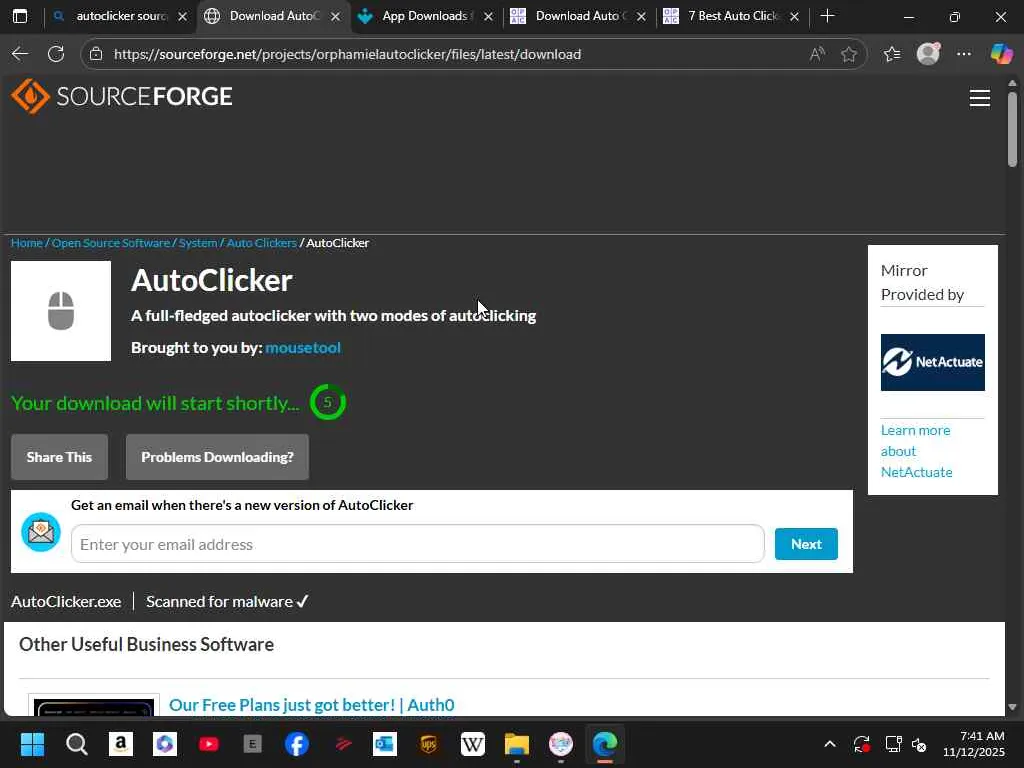The height and width of the screenshot is (768, 1024).
Task: Show hidden system tray icons chevron
Action: (x=829, y=744)
